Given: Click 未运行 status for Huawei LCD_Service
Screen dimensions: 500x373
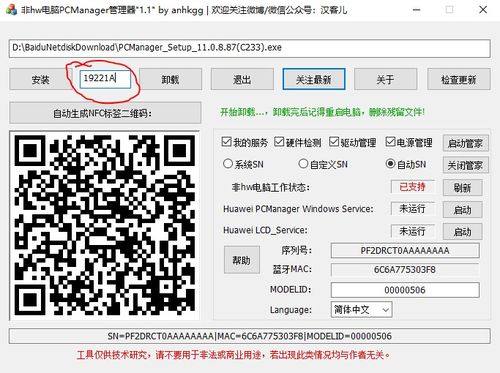Looking at the screenshot, I should [x=413, y=231].
